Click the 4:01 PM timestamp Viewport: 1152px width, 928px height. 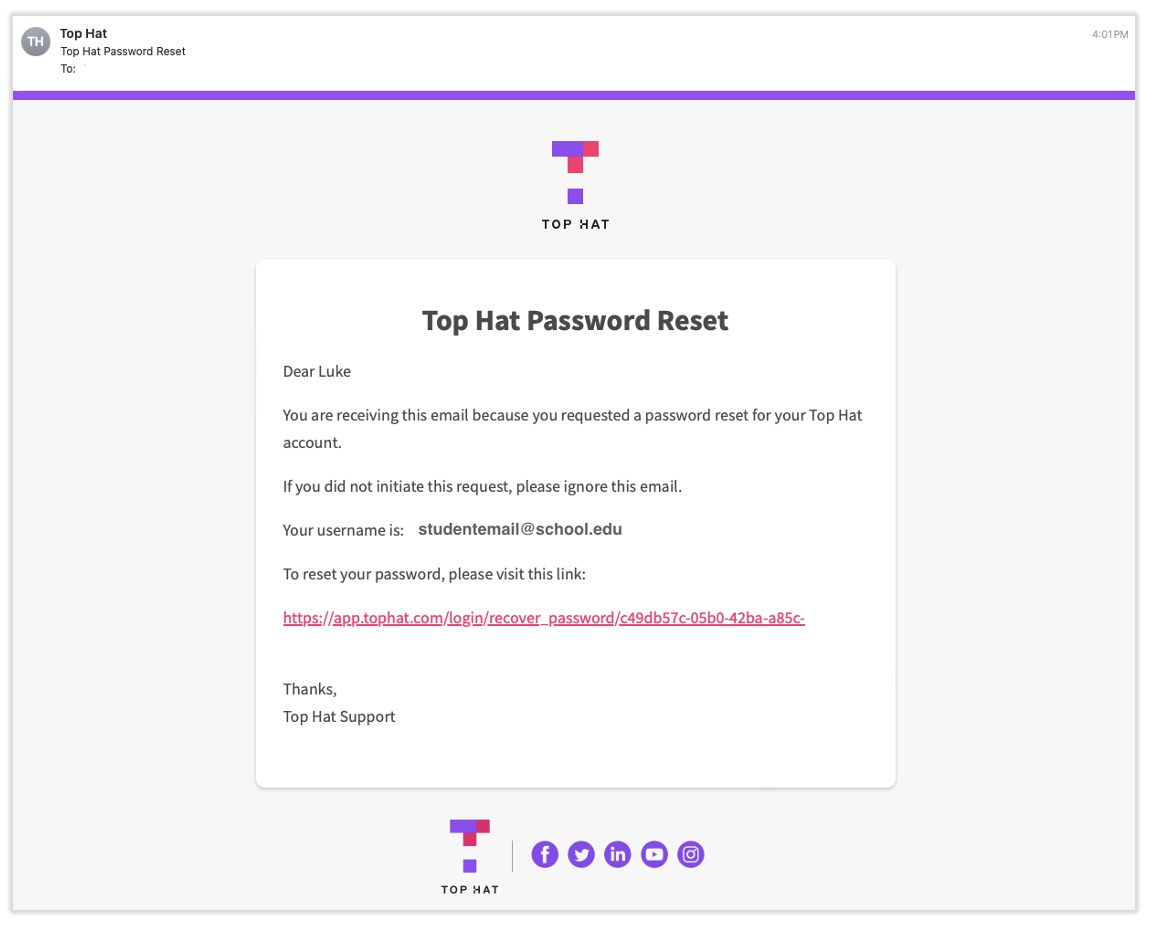tap(1109, 35)
